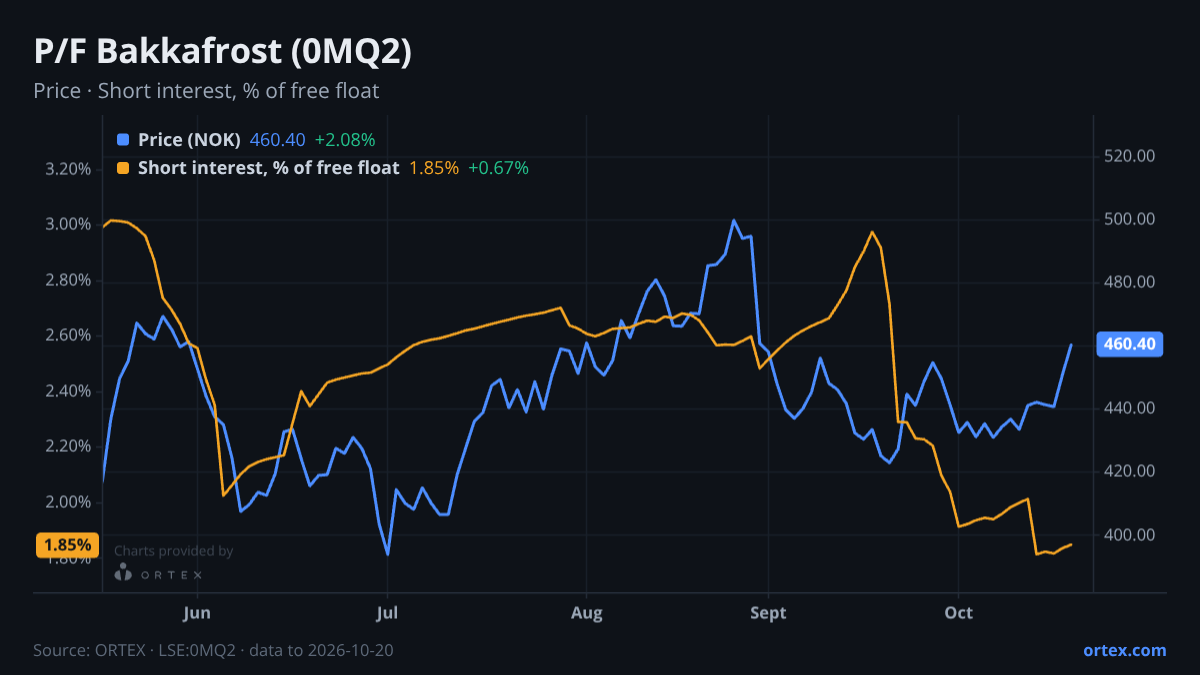
Task: Click the blue Price legend swatch
Action: 123,140
